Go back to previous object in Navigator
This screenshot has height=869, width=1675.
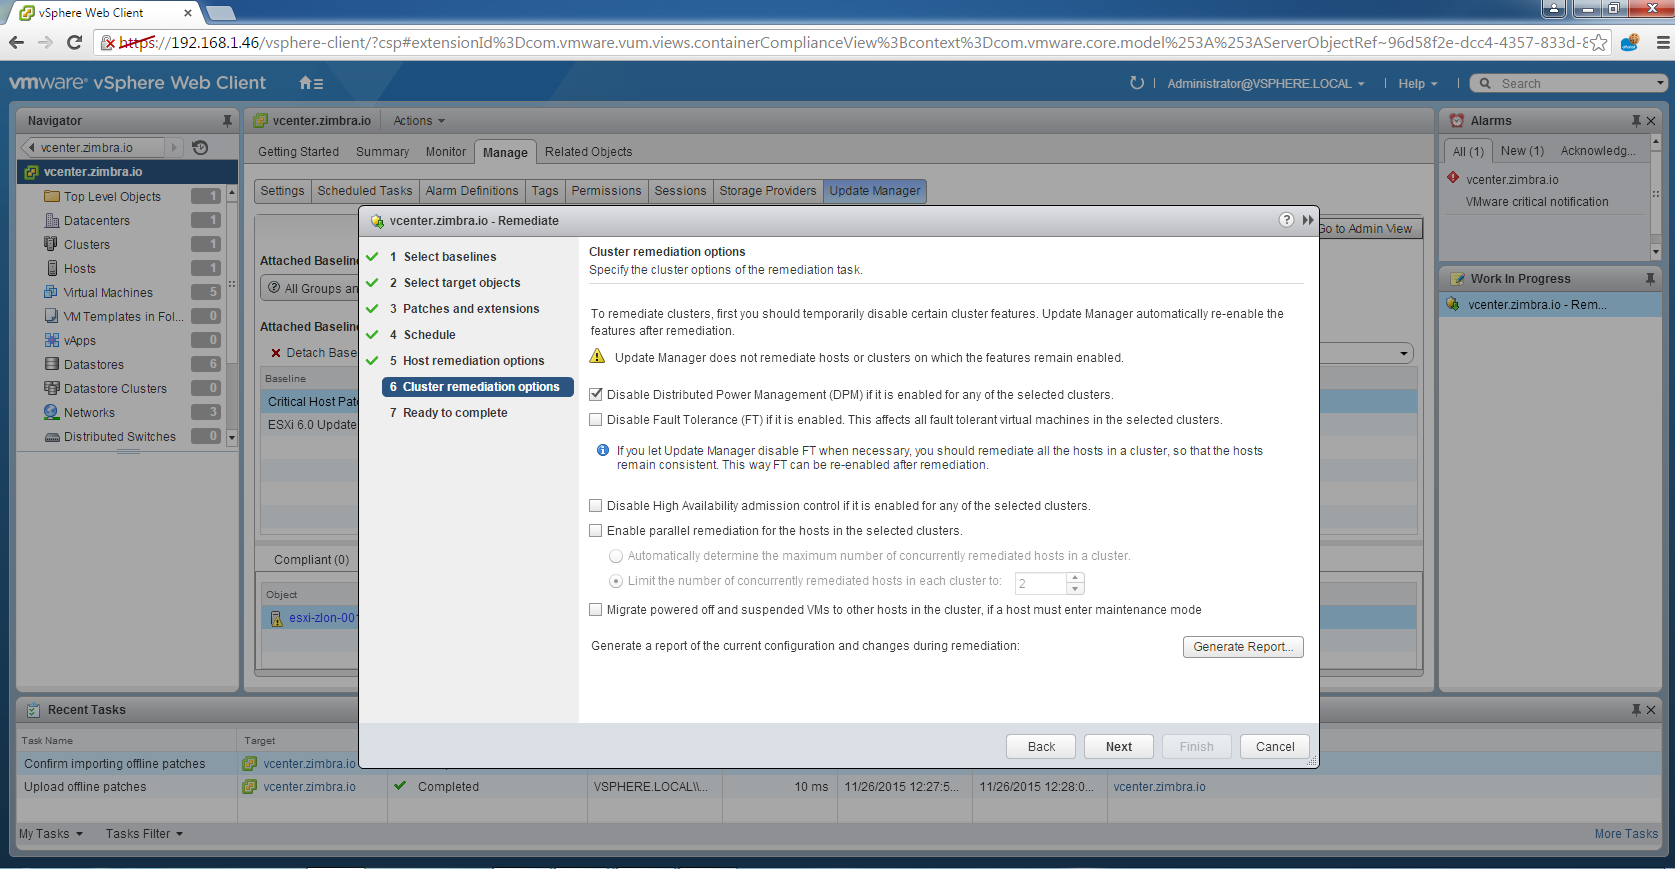coord(31,147)
